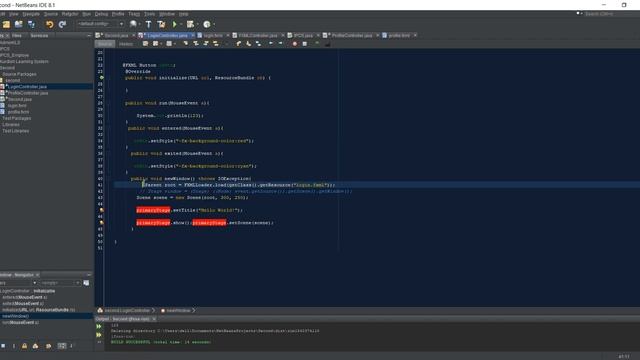Click the Shift Line Right icon
640x360 pixels.
(x=280, y=44)
